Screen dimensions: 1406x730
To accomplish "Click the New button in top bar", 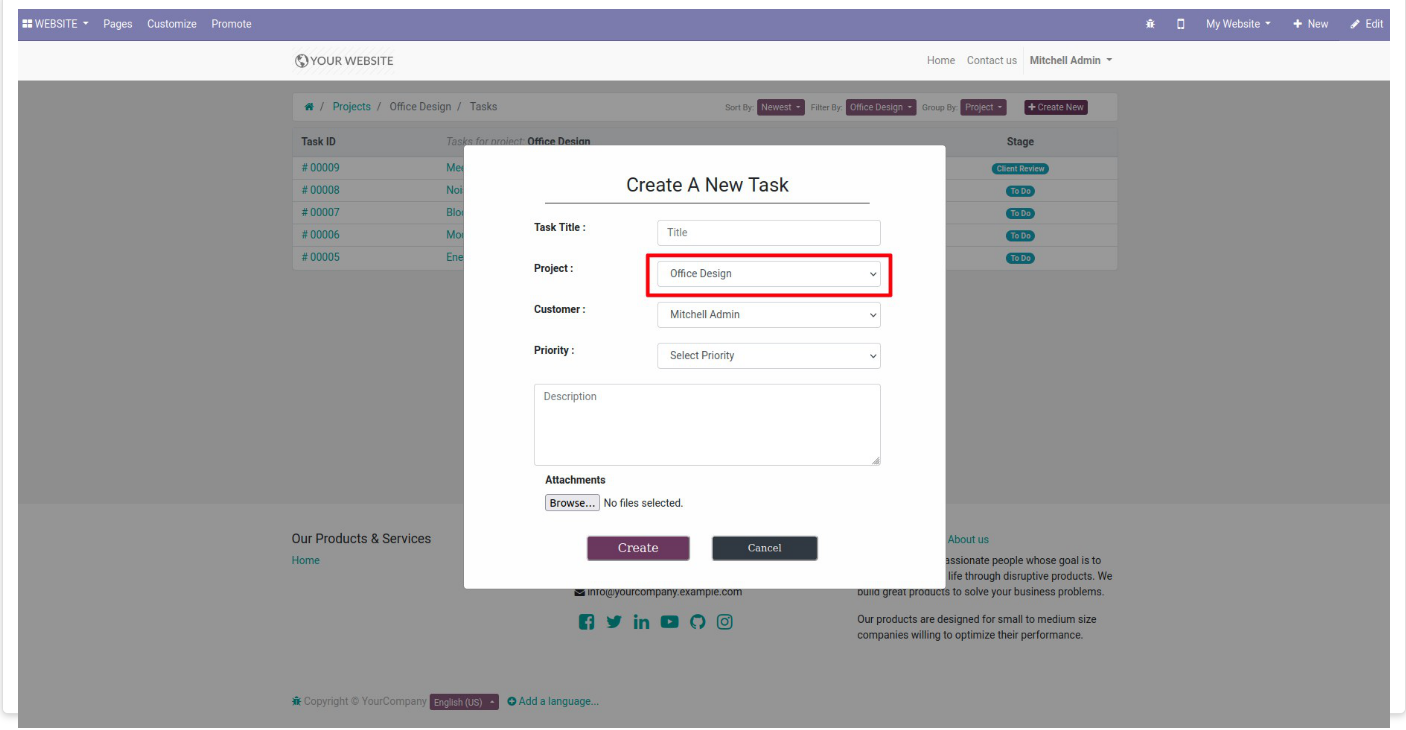I will [x=1310, y=24].
